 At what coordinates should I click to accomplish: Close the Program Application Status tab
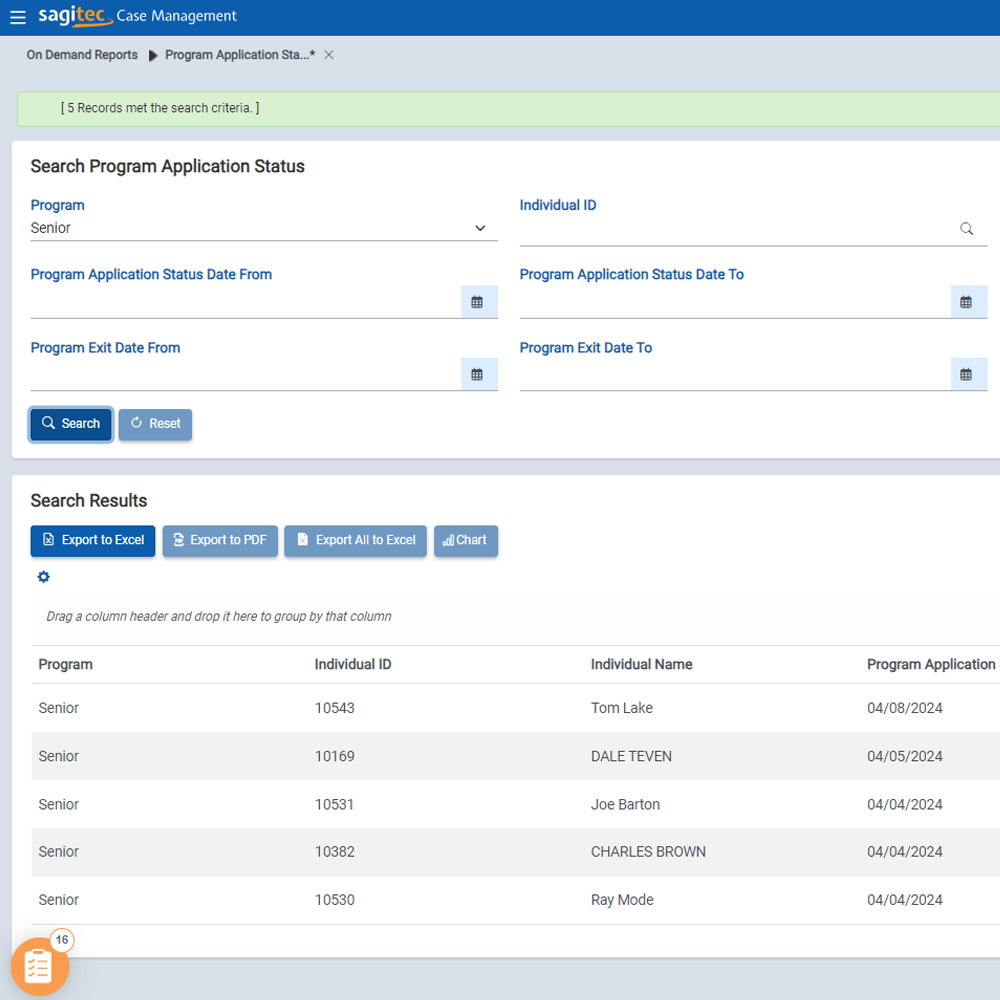328,55
